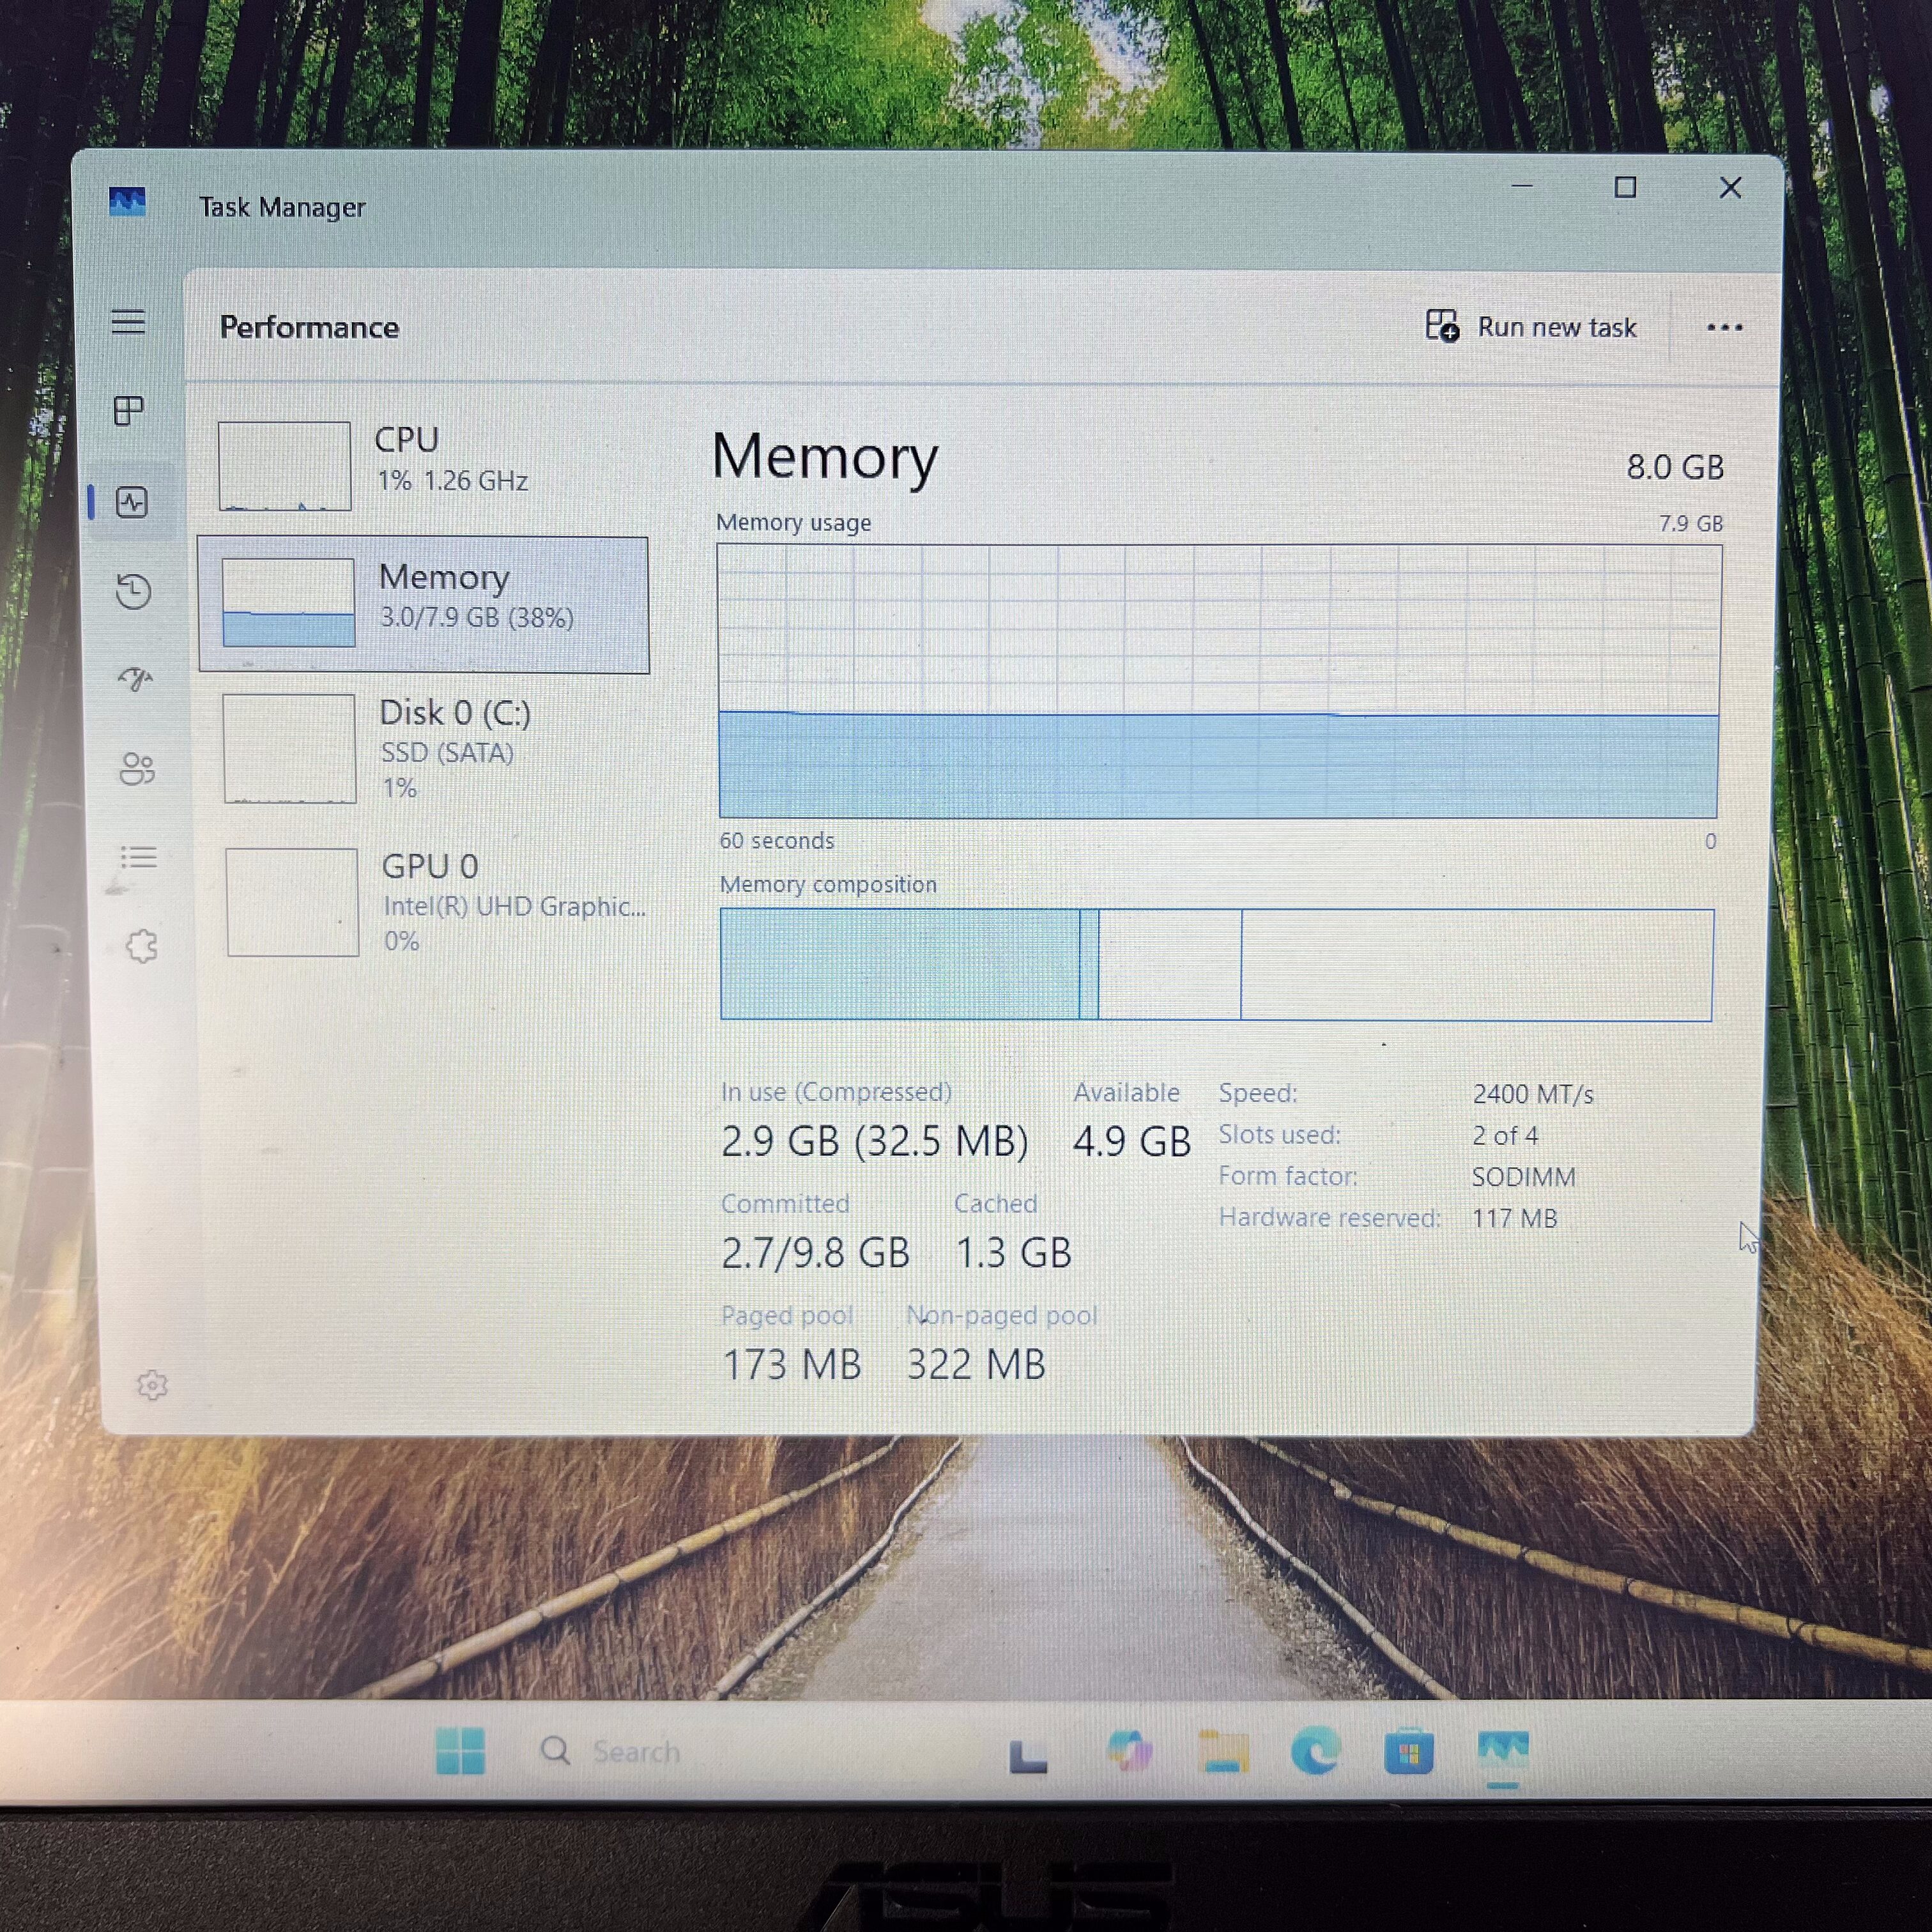Select the CPU performance entry
The width and height of the screenshot is (1932, 1932).
(x=423, y=466)
